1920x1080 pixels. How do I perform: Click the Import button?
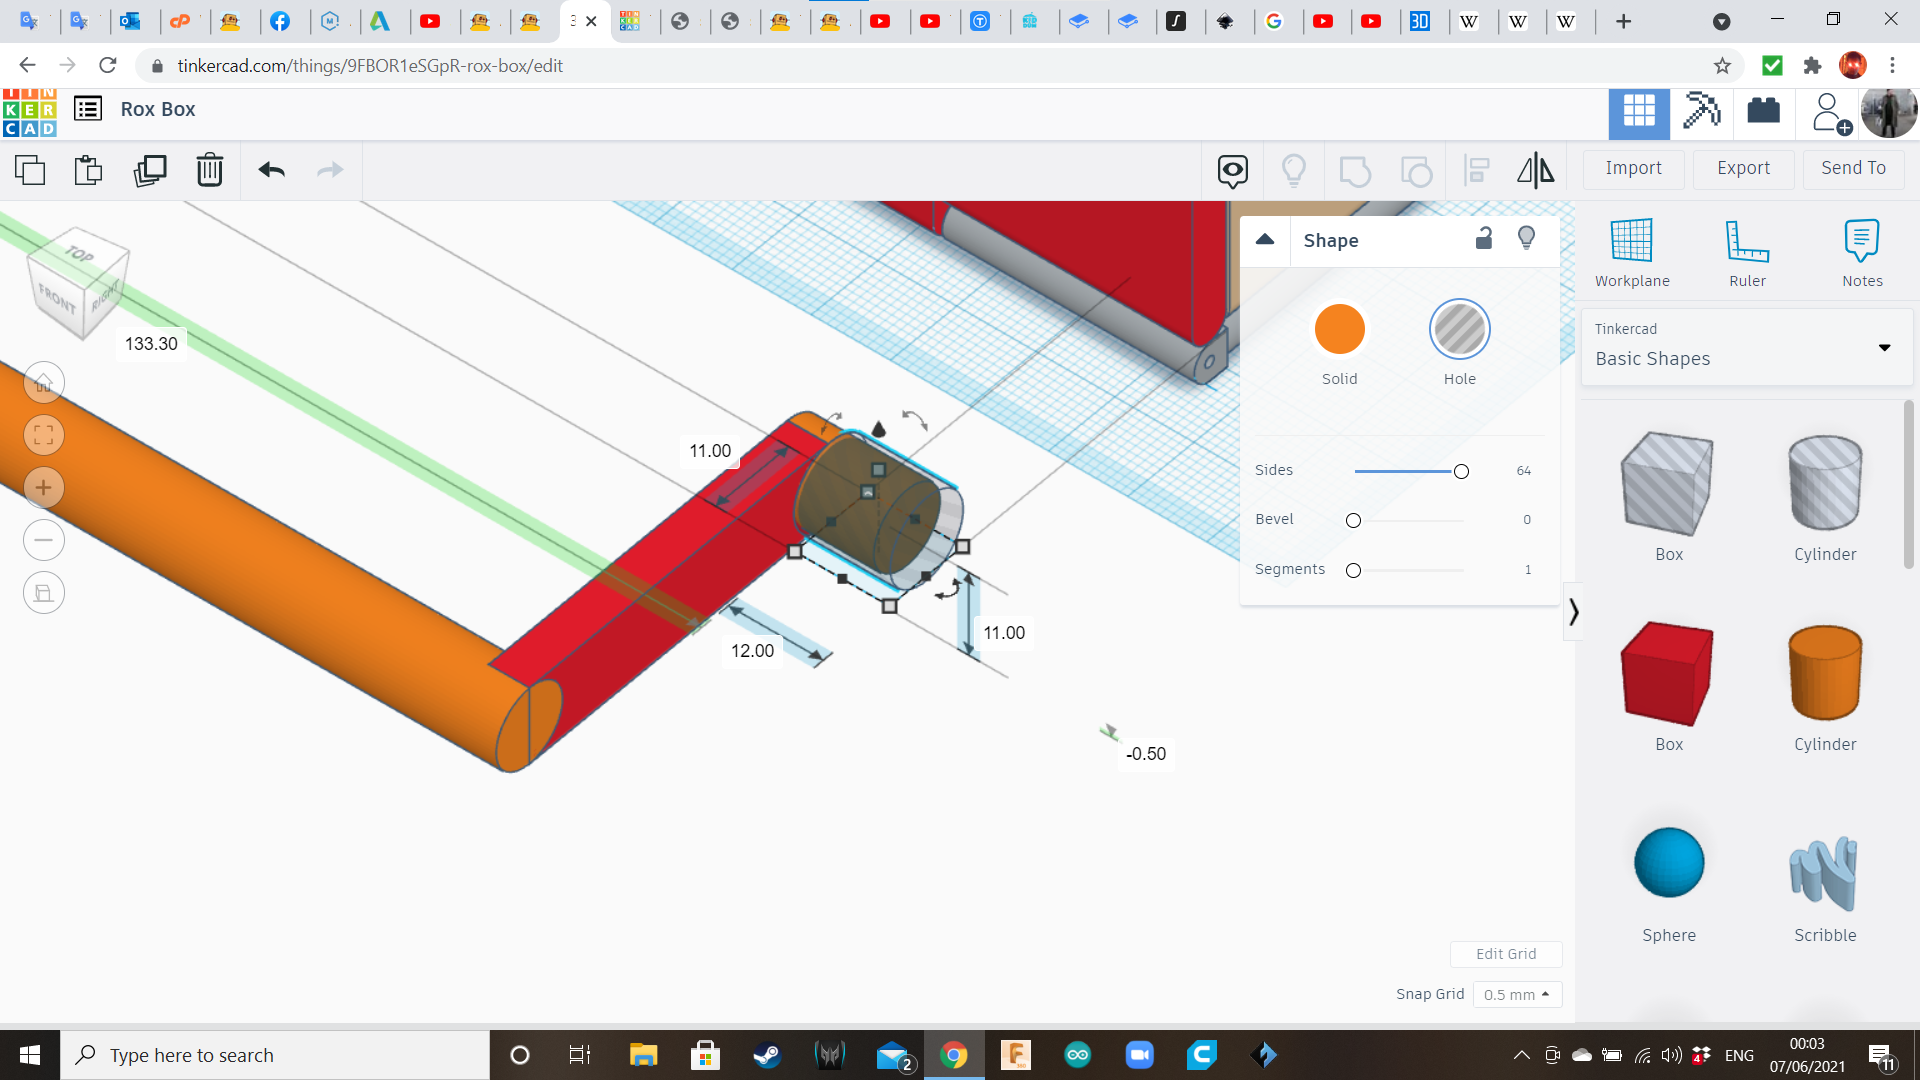(x=1633, y=168)
